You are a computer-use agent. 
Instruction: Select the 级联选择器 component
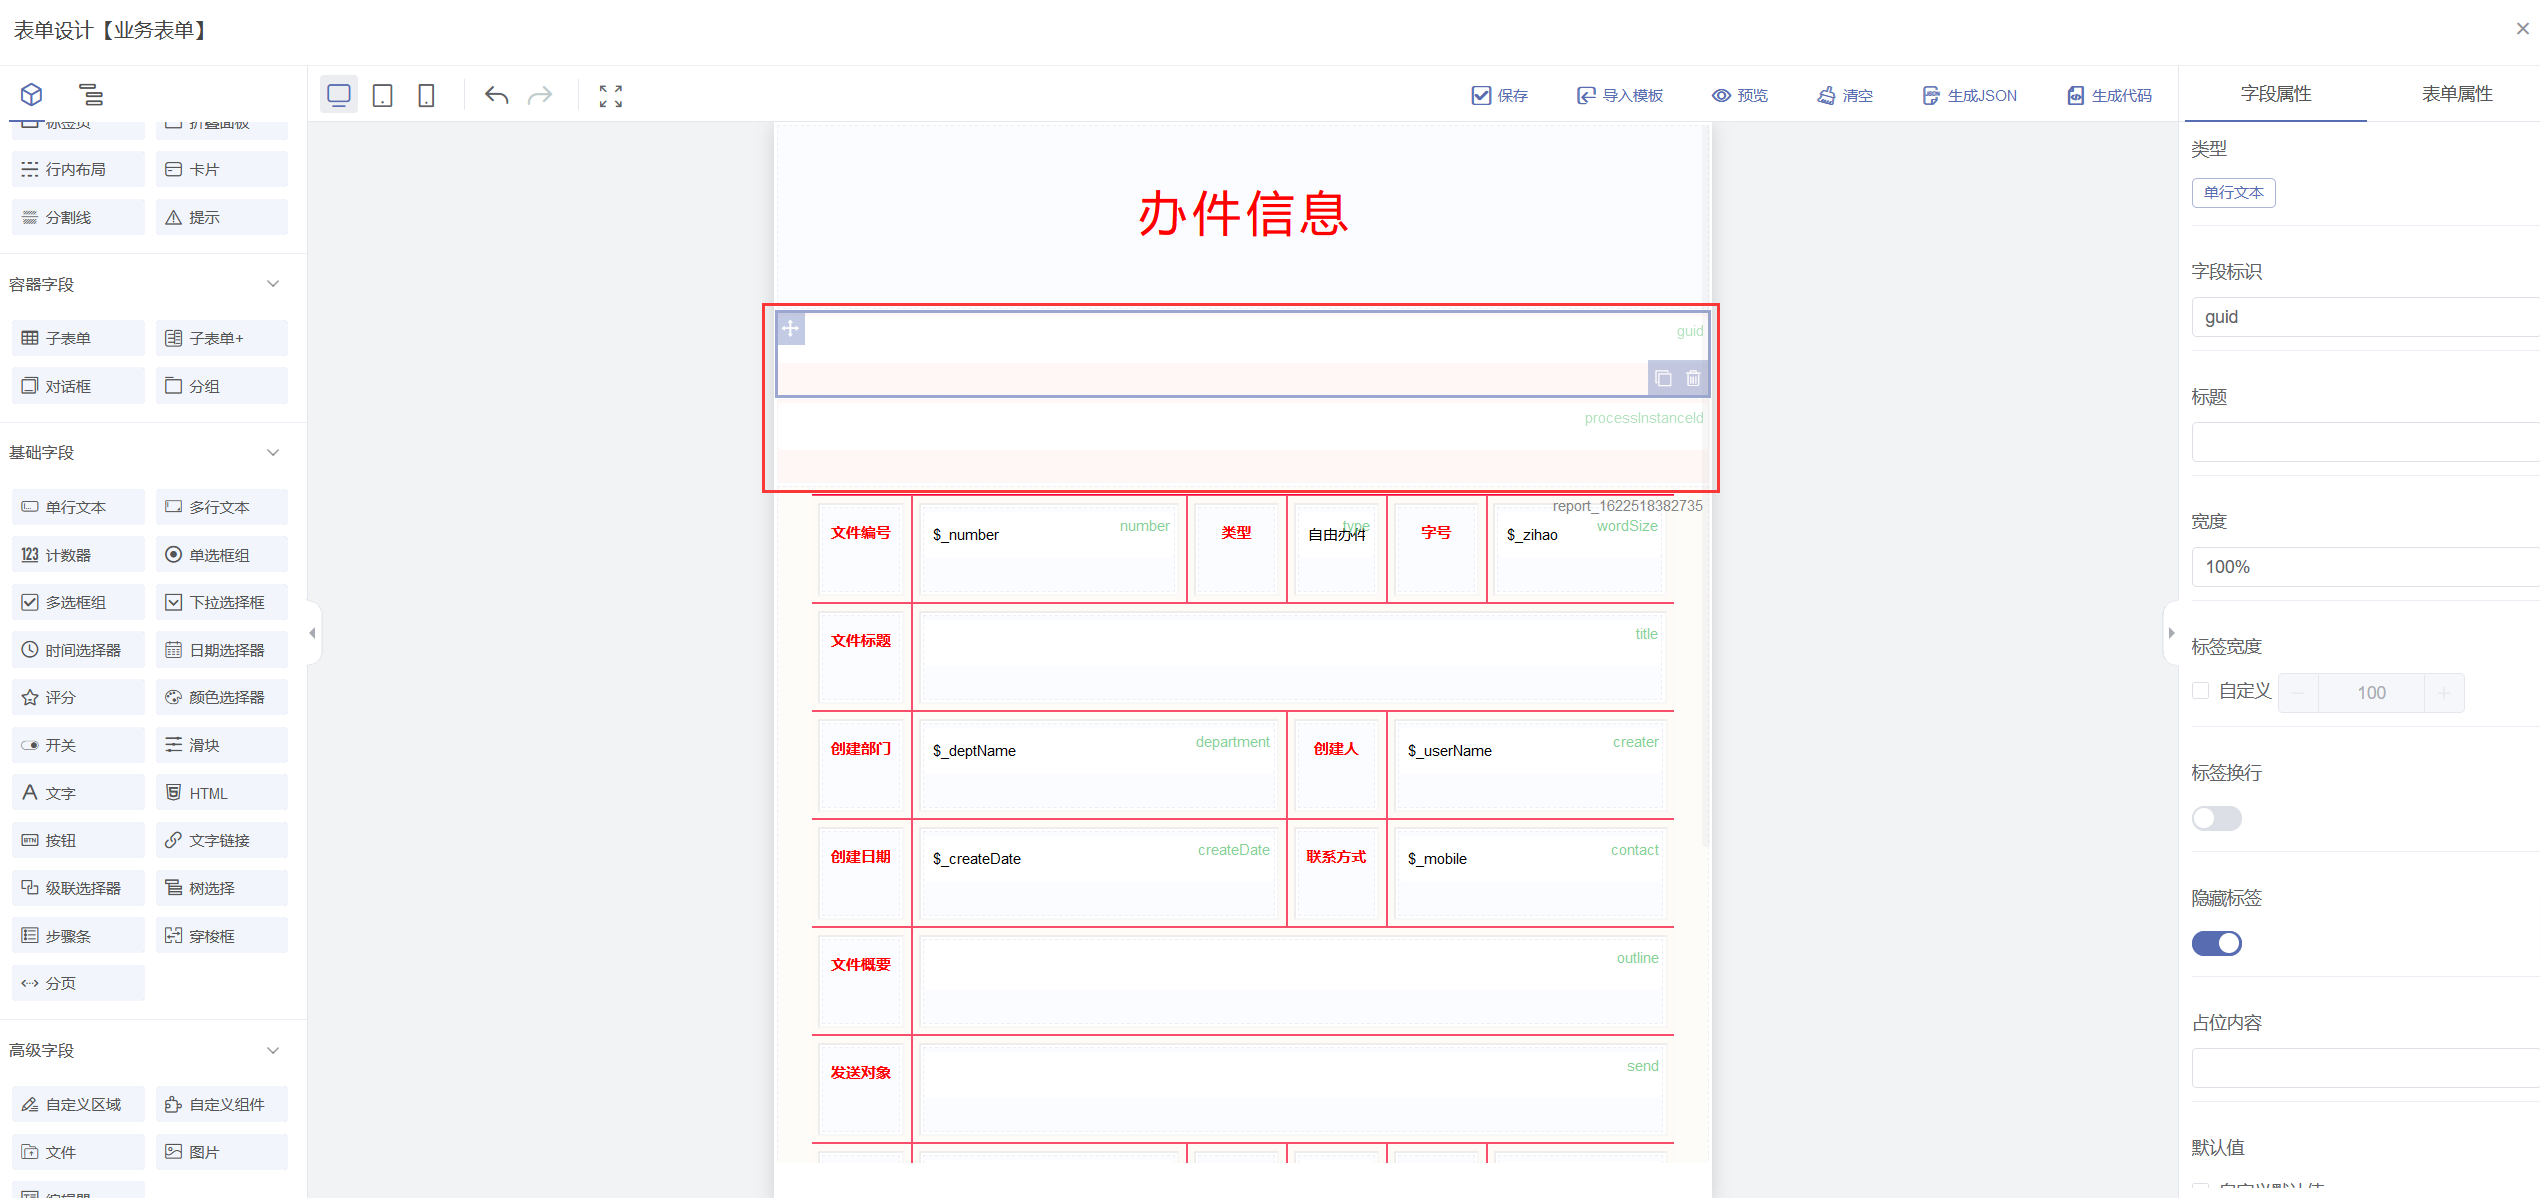pyautogui.click(x=78, y=888)
